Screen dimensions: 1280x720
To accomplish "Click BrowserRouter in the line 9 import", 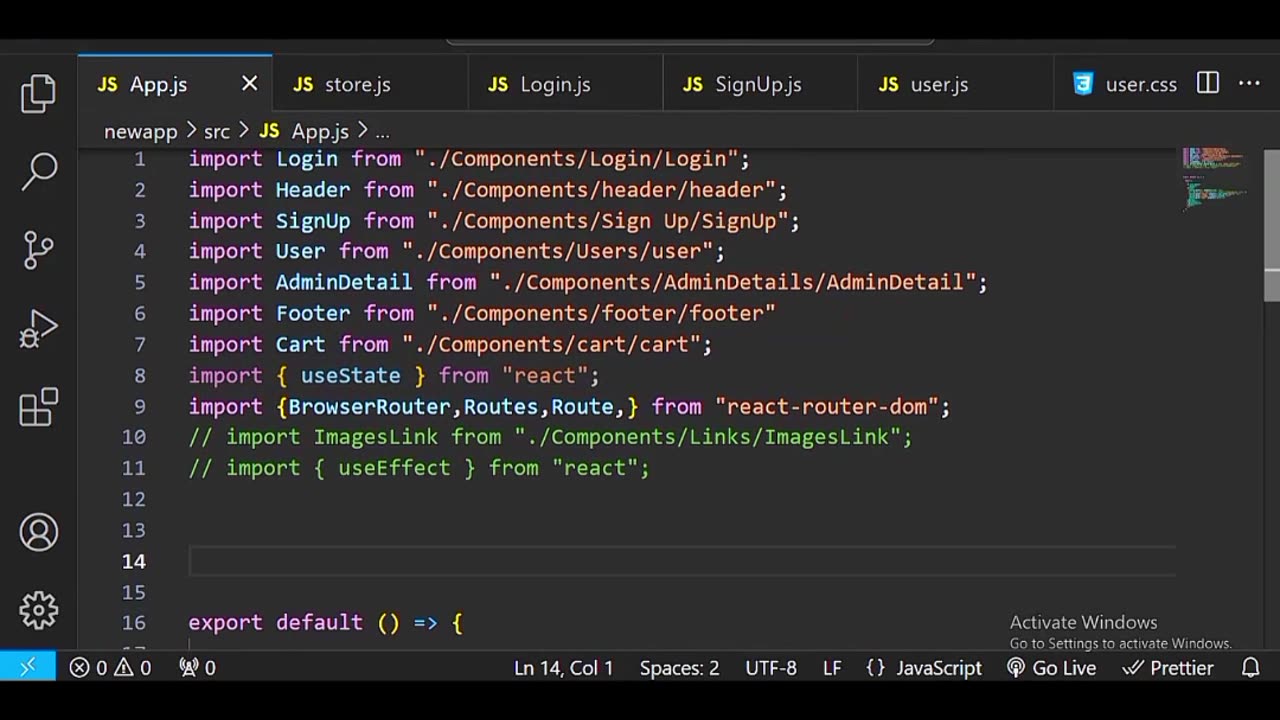I will tap(369, 407).
